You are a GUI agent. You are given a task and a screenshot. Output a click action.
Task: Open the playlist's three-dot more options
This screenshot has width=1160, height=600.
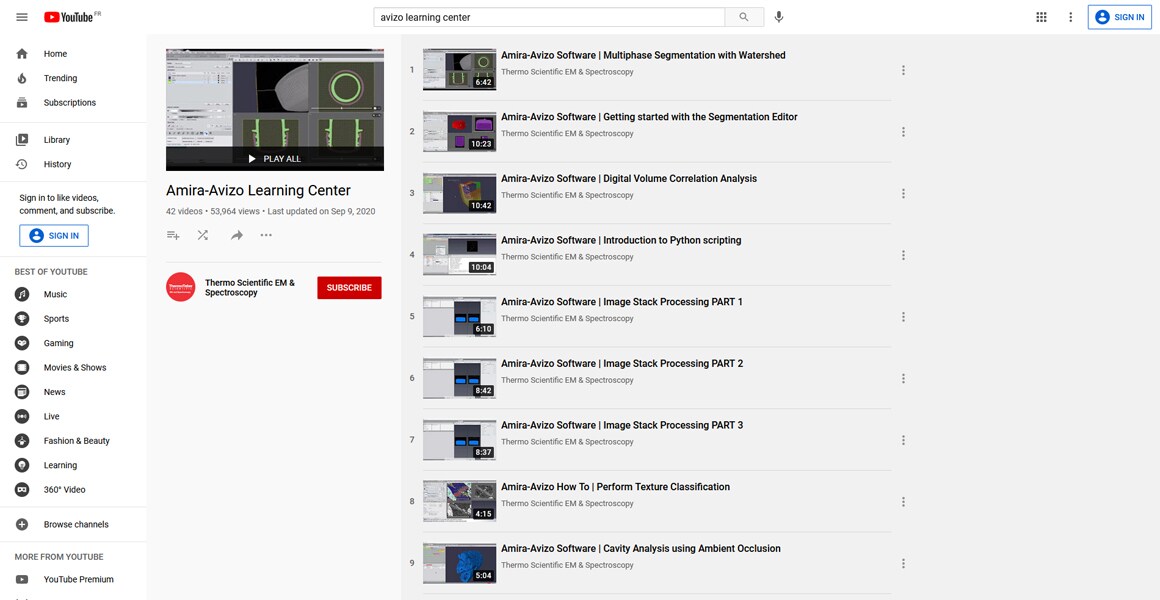pyautogui.click(x=266, y=235)
